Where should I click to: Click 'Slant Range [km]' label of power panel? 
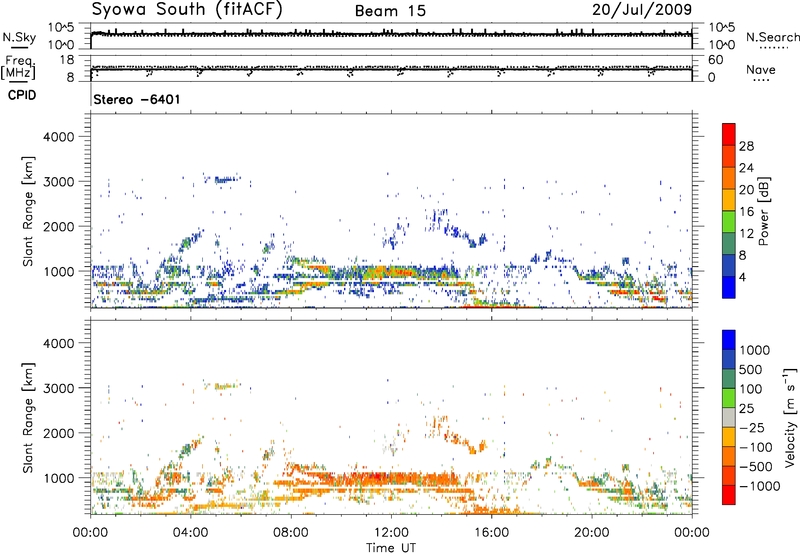28,211
